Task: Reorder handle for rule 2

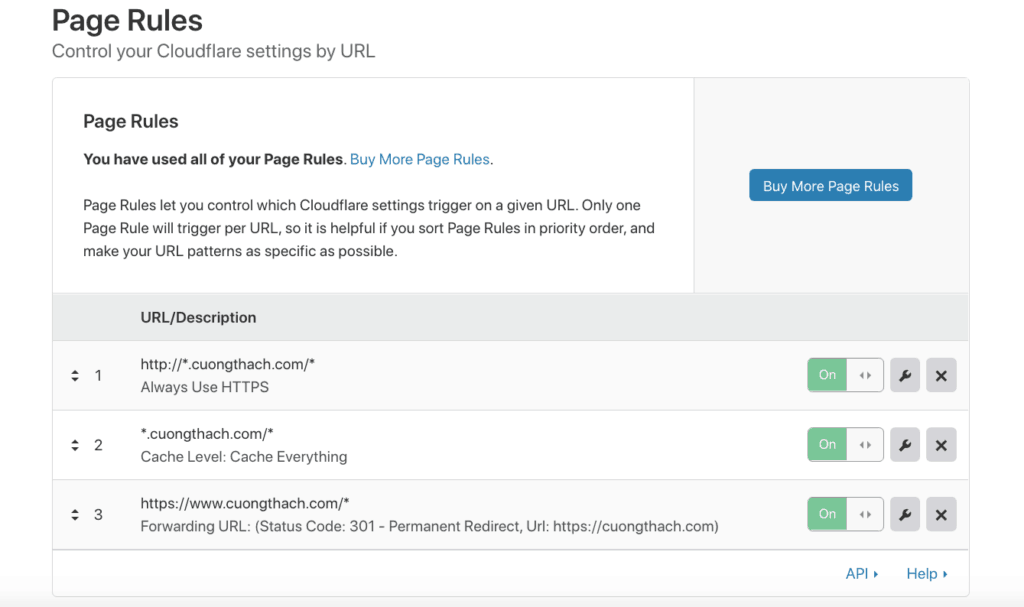Action: point(75,445)
